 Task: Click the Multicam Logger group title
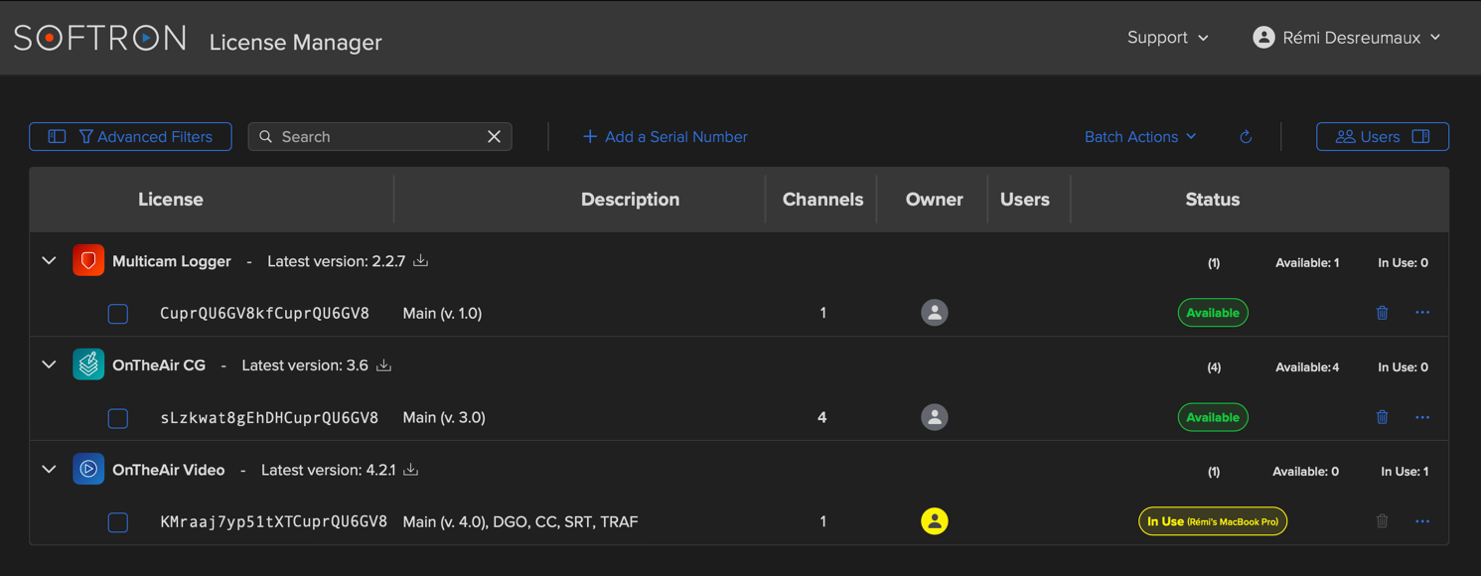171,261
